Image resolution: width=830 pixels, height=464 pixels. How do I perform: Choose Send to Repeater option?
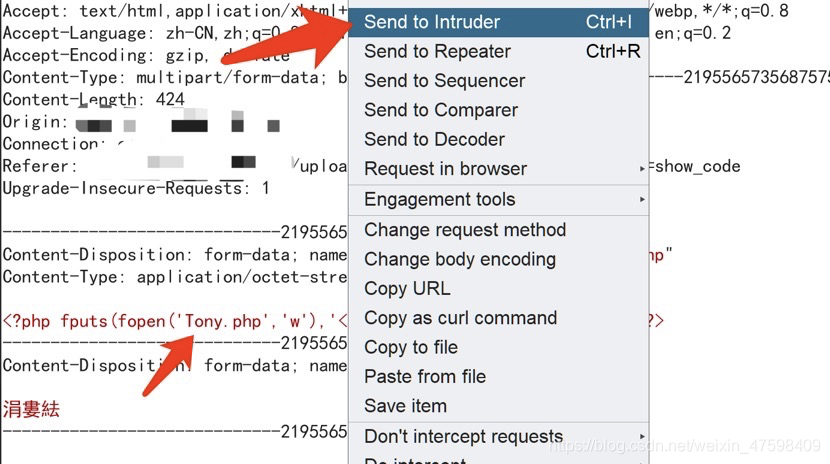coord(437,52)
